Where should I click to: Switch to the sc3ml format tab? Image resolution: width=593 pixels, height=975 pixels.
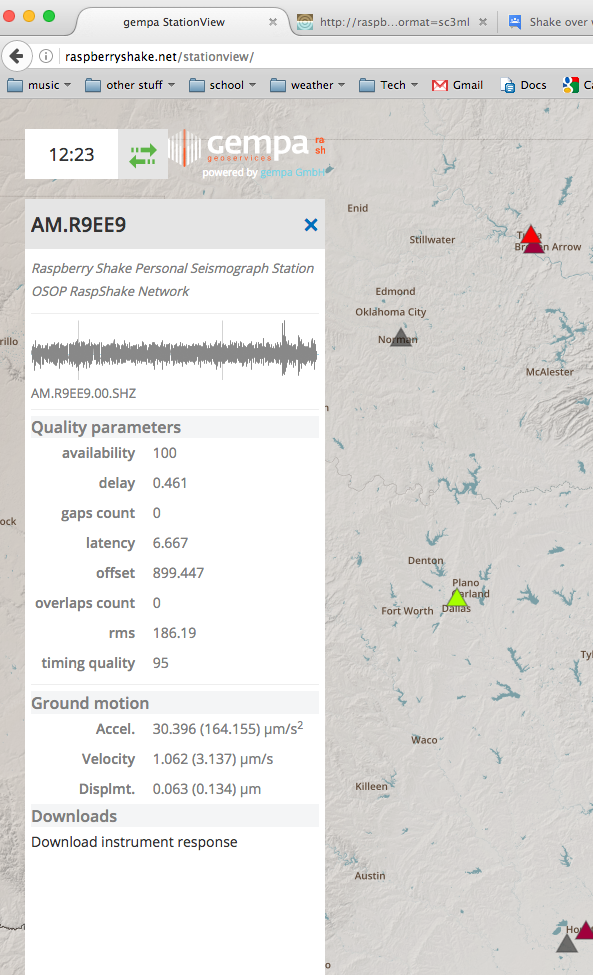click(x=393, y=22)
